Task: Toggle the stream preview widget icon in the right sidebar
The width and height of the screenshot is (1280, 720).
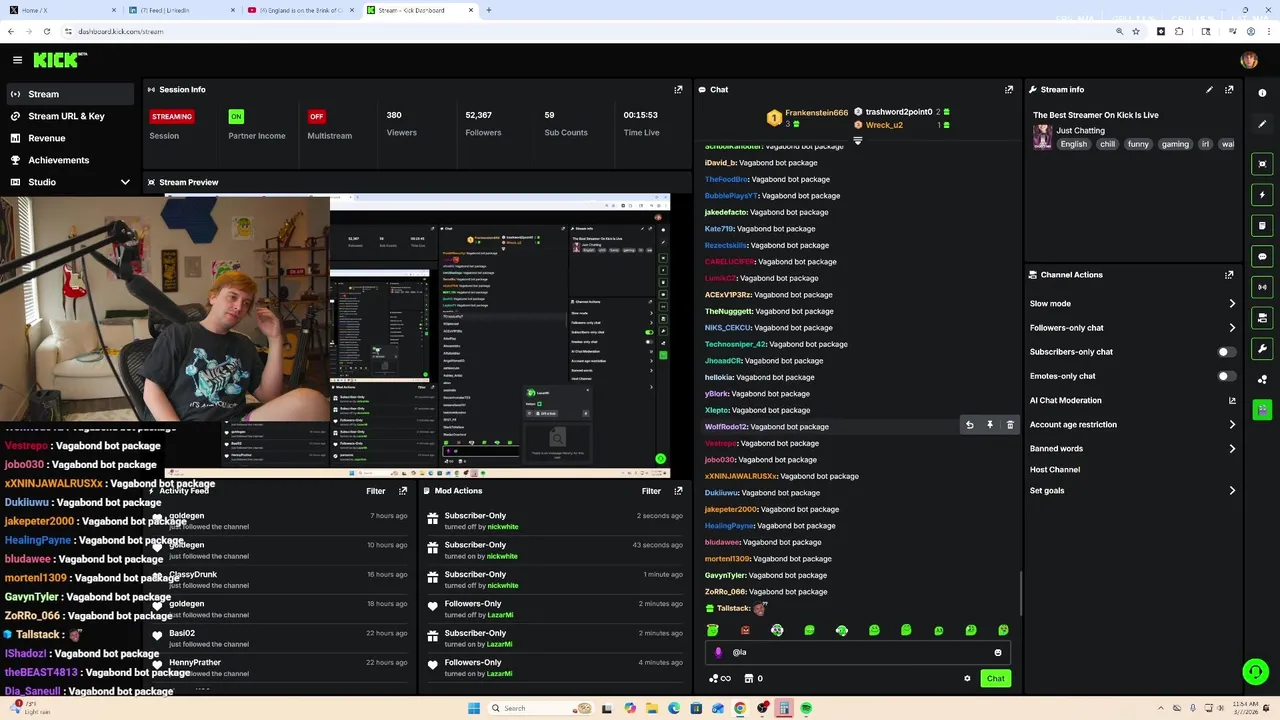Action: pyautogui.click(x=1262, y=164)
